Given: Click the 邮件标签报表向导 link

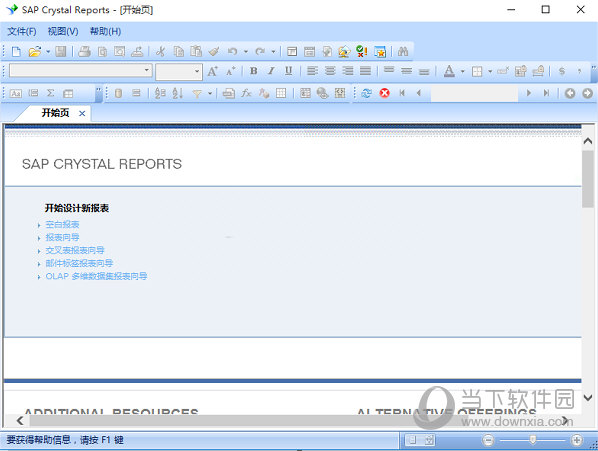Looking at the screenshot, I should pyautogui.click(x=79, y=263).
